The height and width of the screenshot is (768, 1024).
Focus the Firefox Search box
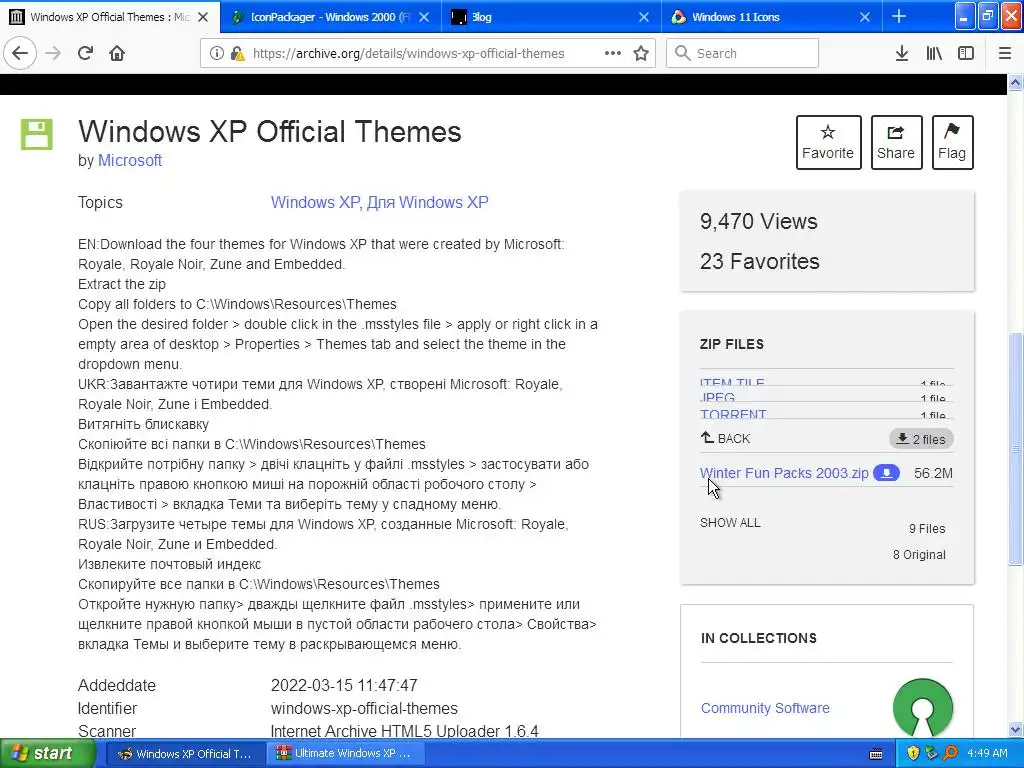tap(742, 53)
